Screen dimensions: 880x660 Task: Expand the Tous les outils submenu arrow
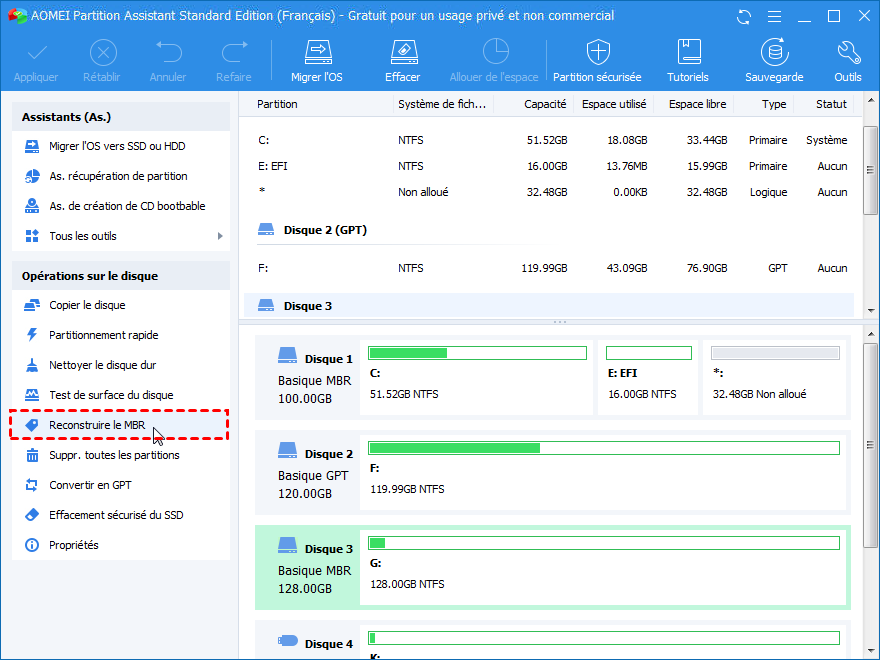(220, 236)
